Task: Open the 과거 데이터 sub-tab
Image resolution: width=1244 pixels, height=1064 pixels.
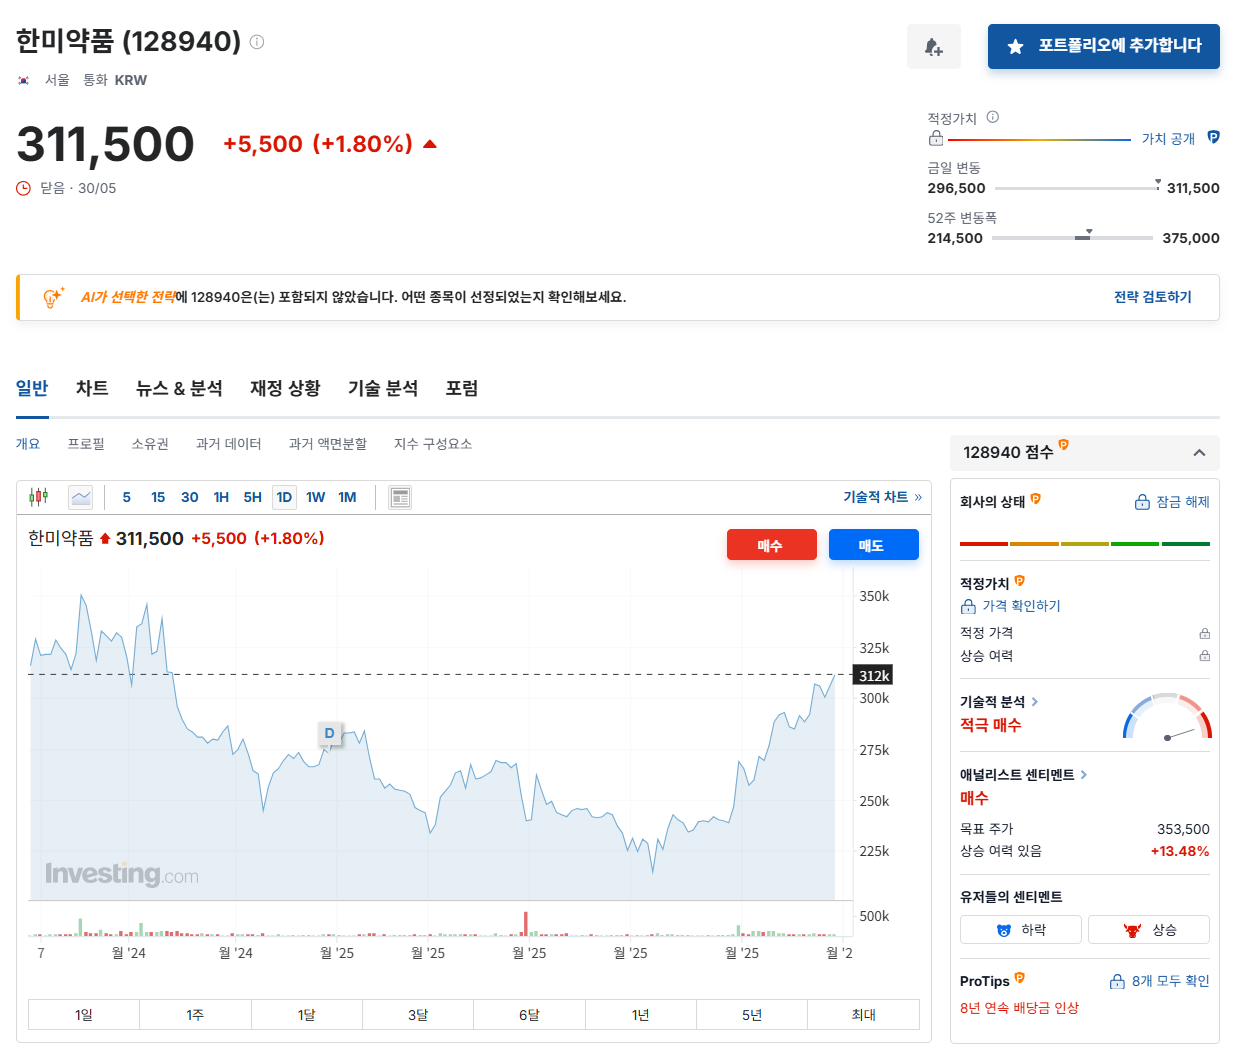Action: click(229, 444)
